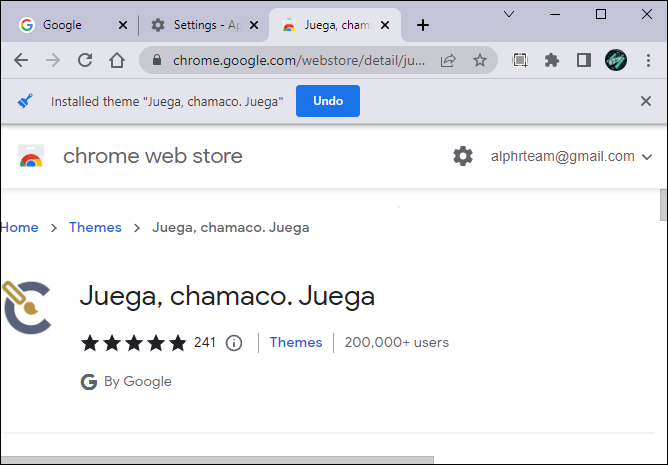Select the Juega, chamaco tab
This screenshot has height=465, width=668.
tap(334, 25)
